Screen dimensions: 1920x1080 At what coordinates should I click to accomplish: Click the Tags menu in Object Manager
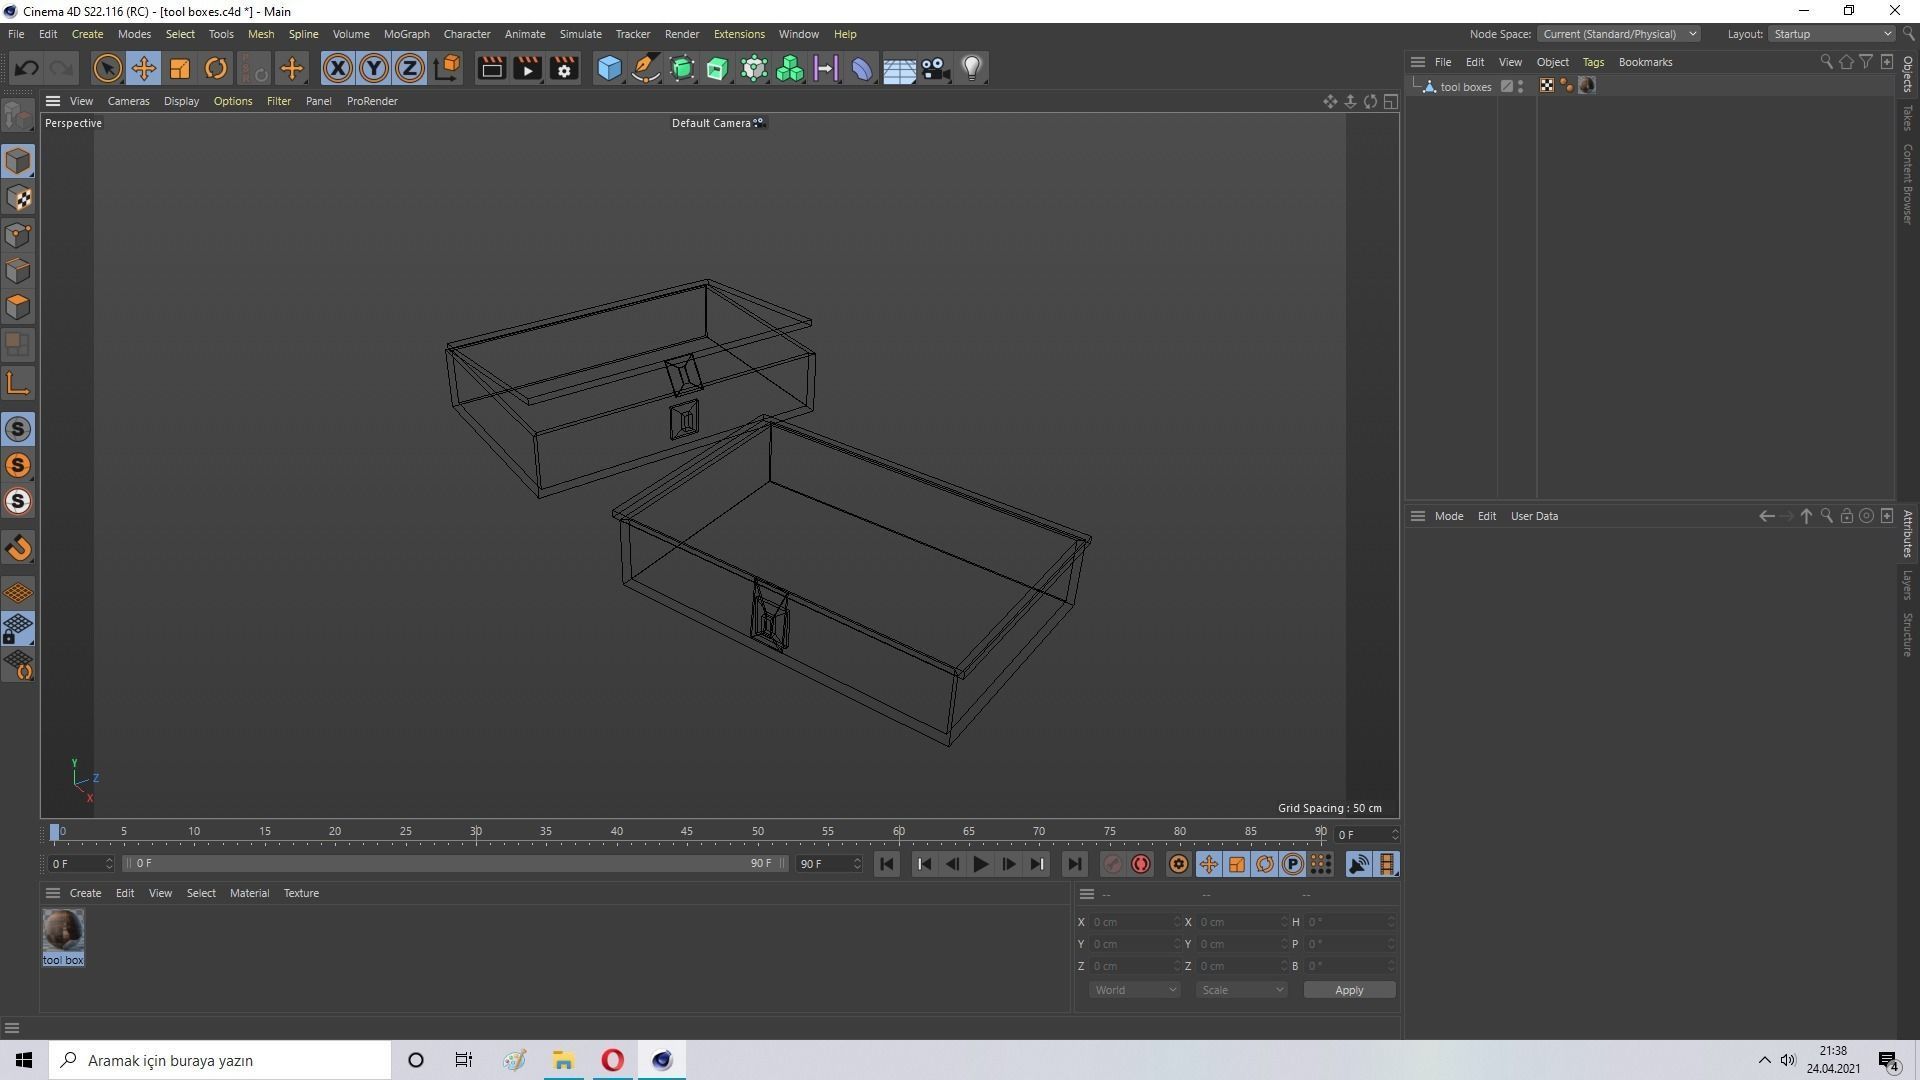1592,61
